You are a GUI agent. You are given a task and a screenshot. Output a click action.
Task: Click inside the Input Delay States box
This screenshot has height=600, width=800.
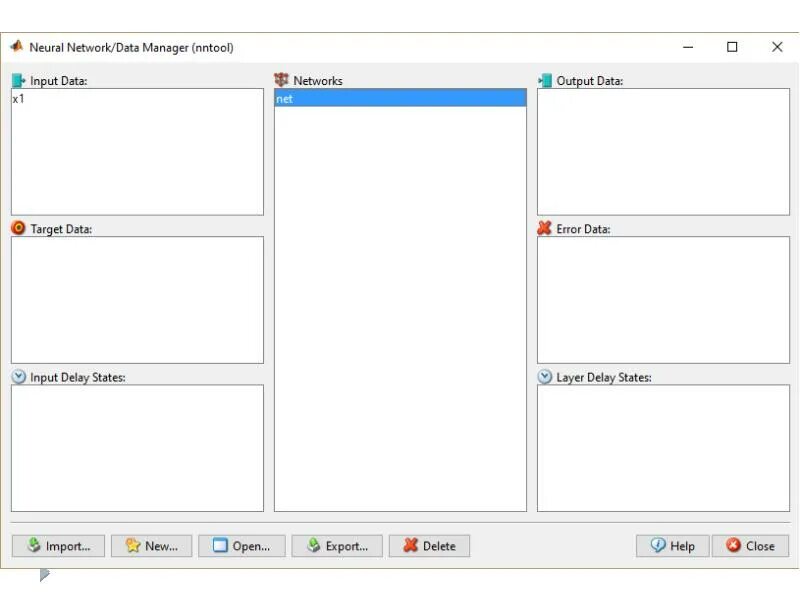137,448
